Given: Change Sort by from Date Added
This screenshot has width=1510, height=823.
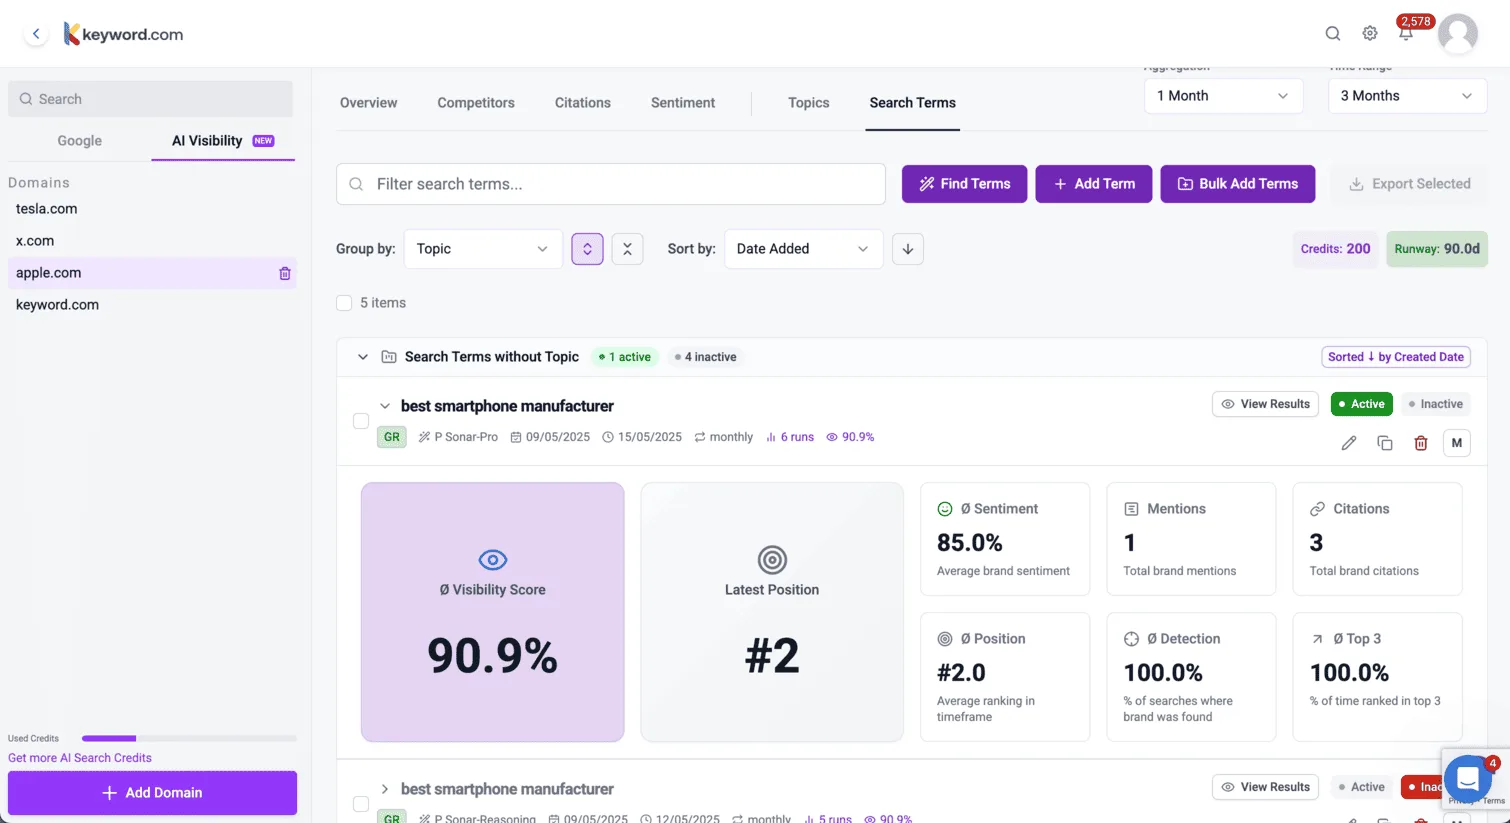Looking at the screenshot, I should pyautogui.click(x=803, y=248).
